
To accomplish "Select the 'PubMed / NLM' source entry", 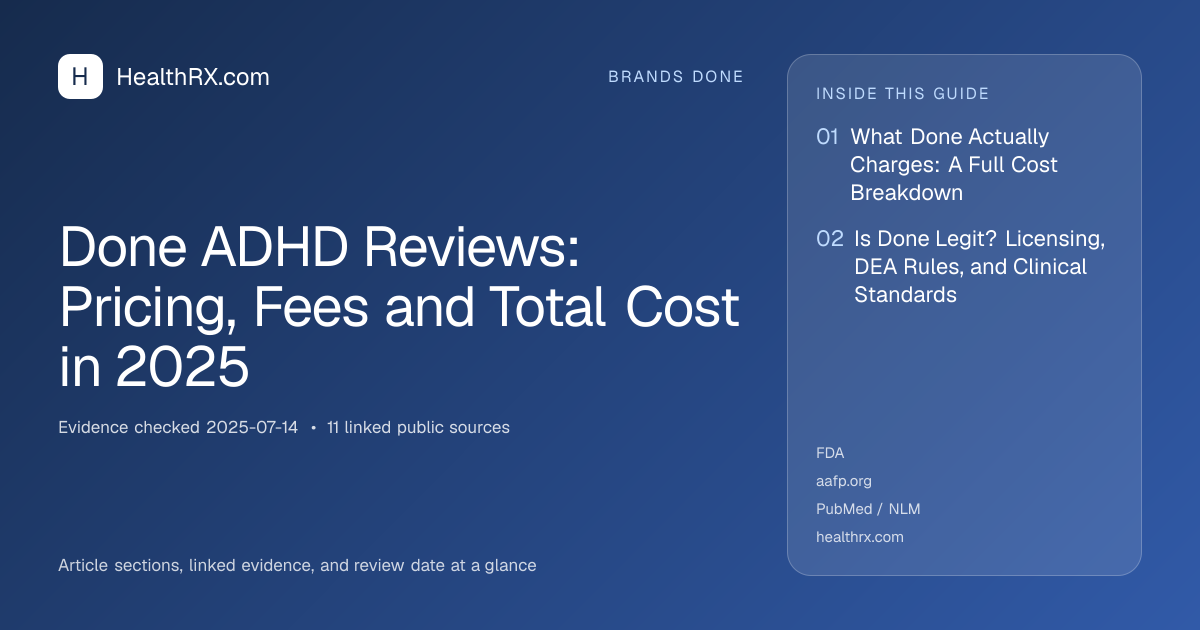I will (868, 509).
